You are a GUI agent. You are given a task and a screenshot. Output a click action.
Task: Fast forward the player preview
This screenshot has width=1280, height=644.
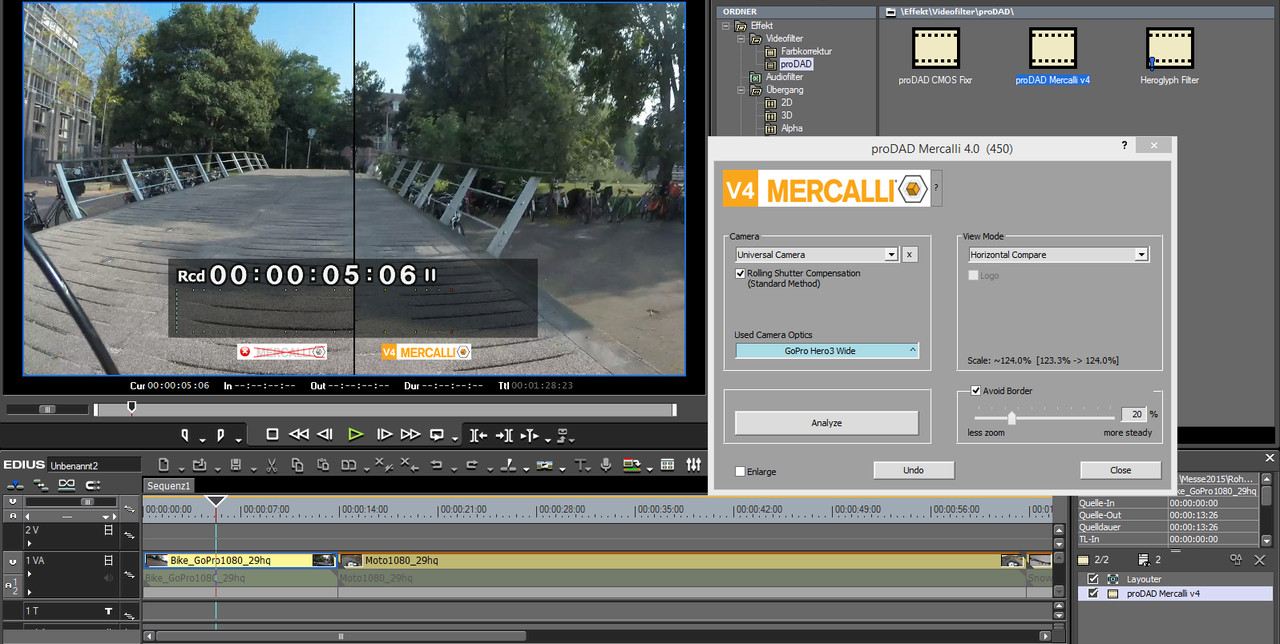[x=410, y=434]
